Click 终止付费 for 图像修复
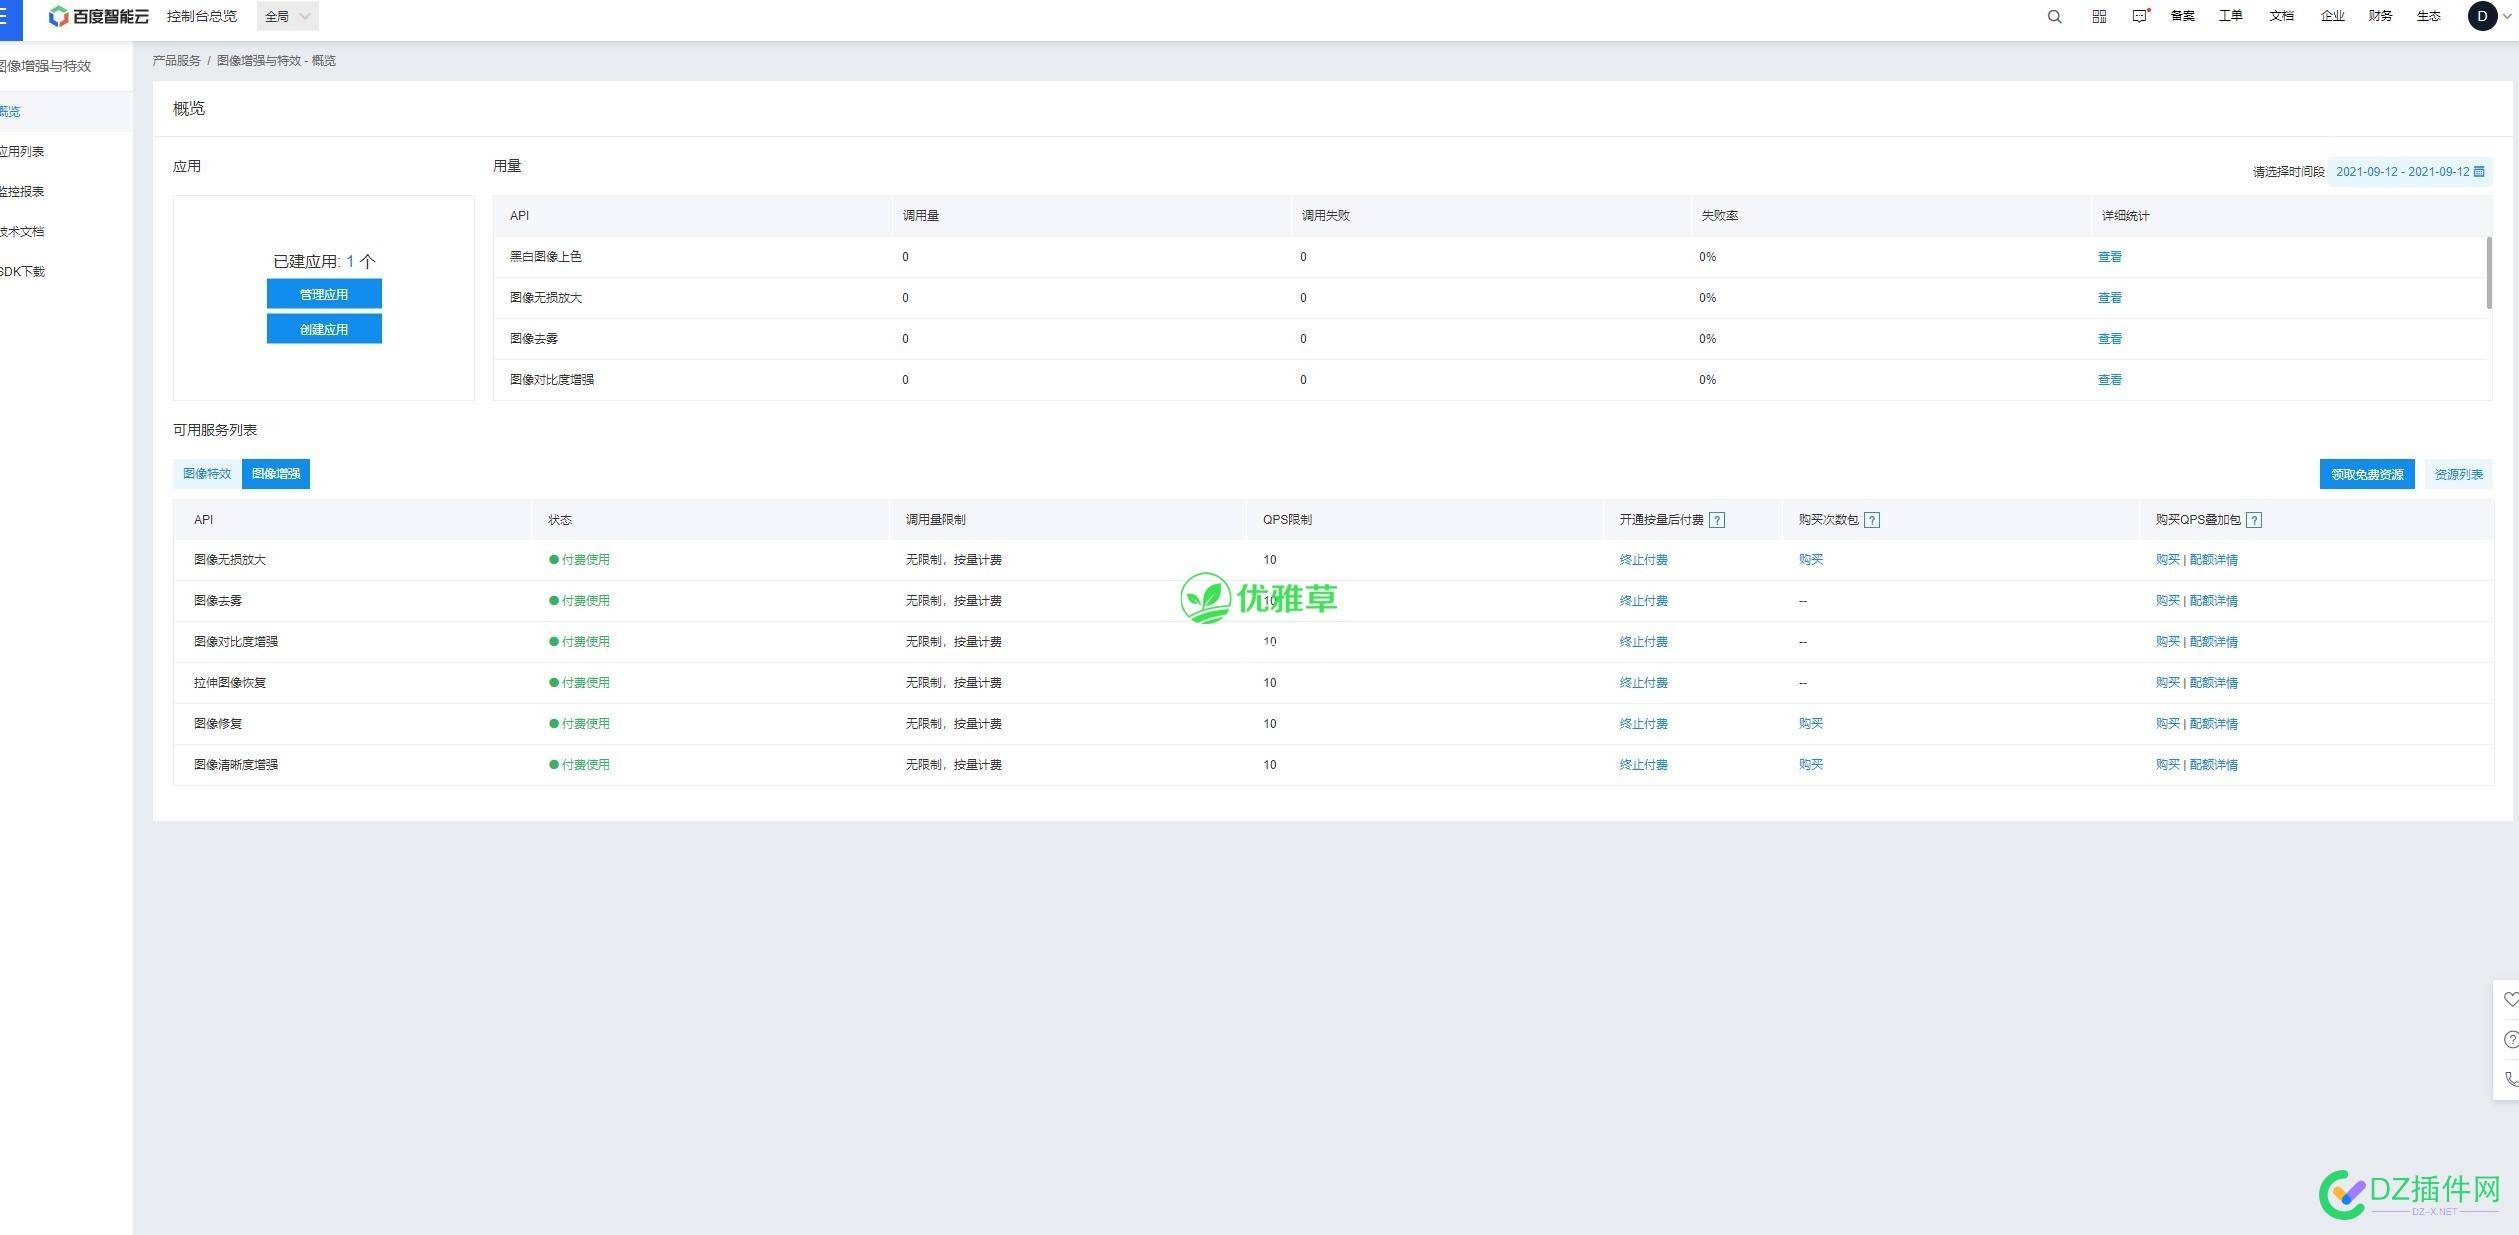 point(1643,724)
